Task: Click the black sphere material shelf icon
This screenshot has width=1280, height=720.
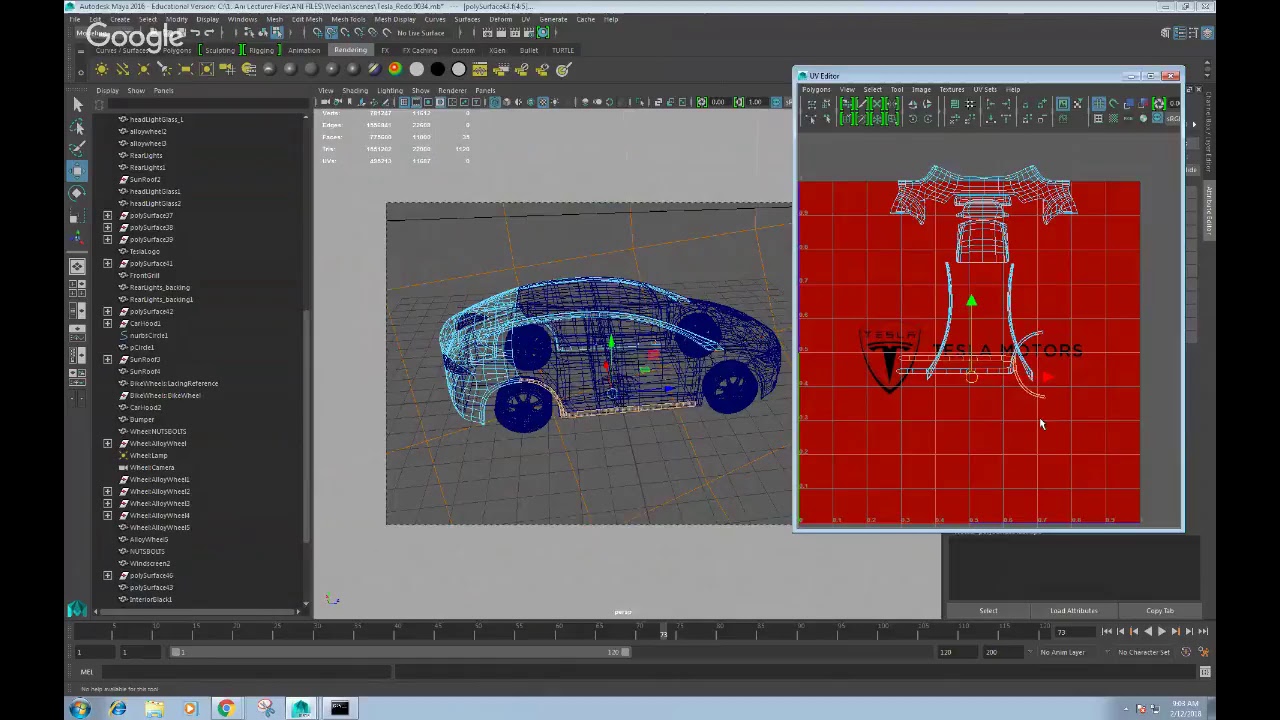Action: coord(437,69)
